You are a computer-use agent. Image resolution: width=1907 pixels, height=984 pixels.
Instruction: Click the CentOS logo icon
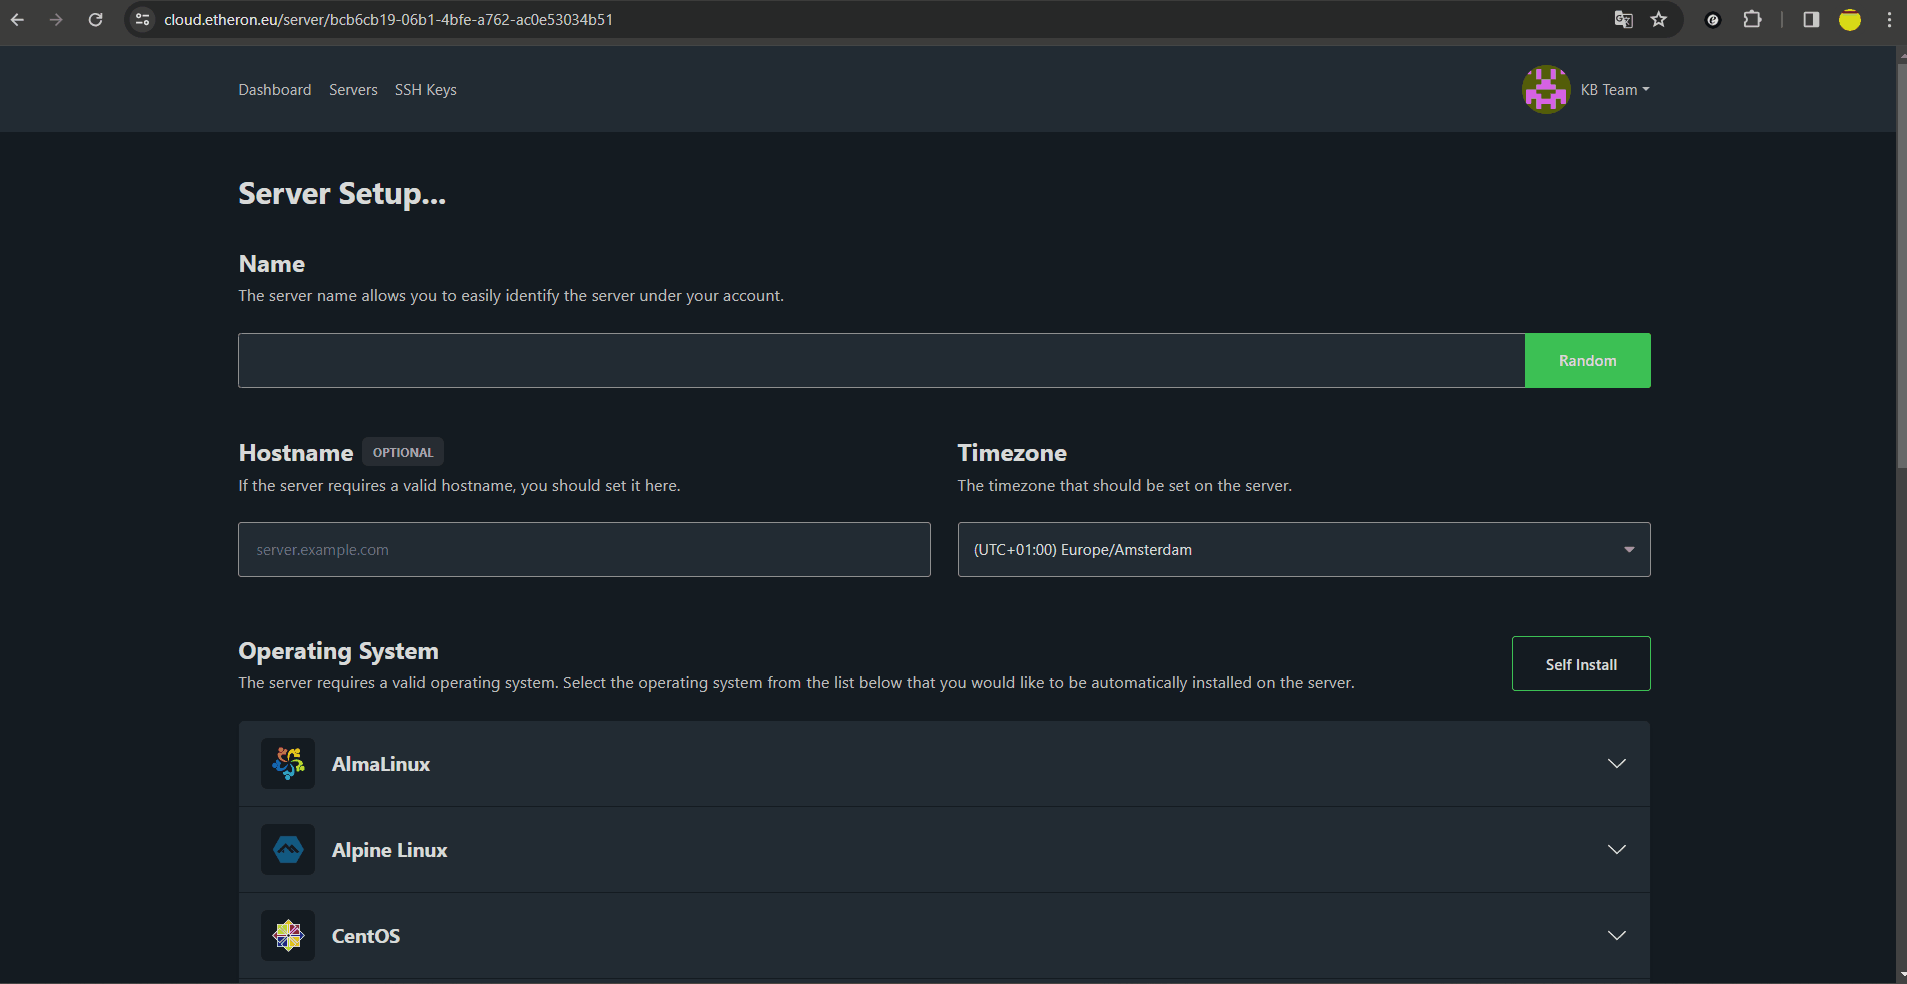(288, 936)
